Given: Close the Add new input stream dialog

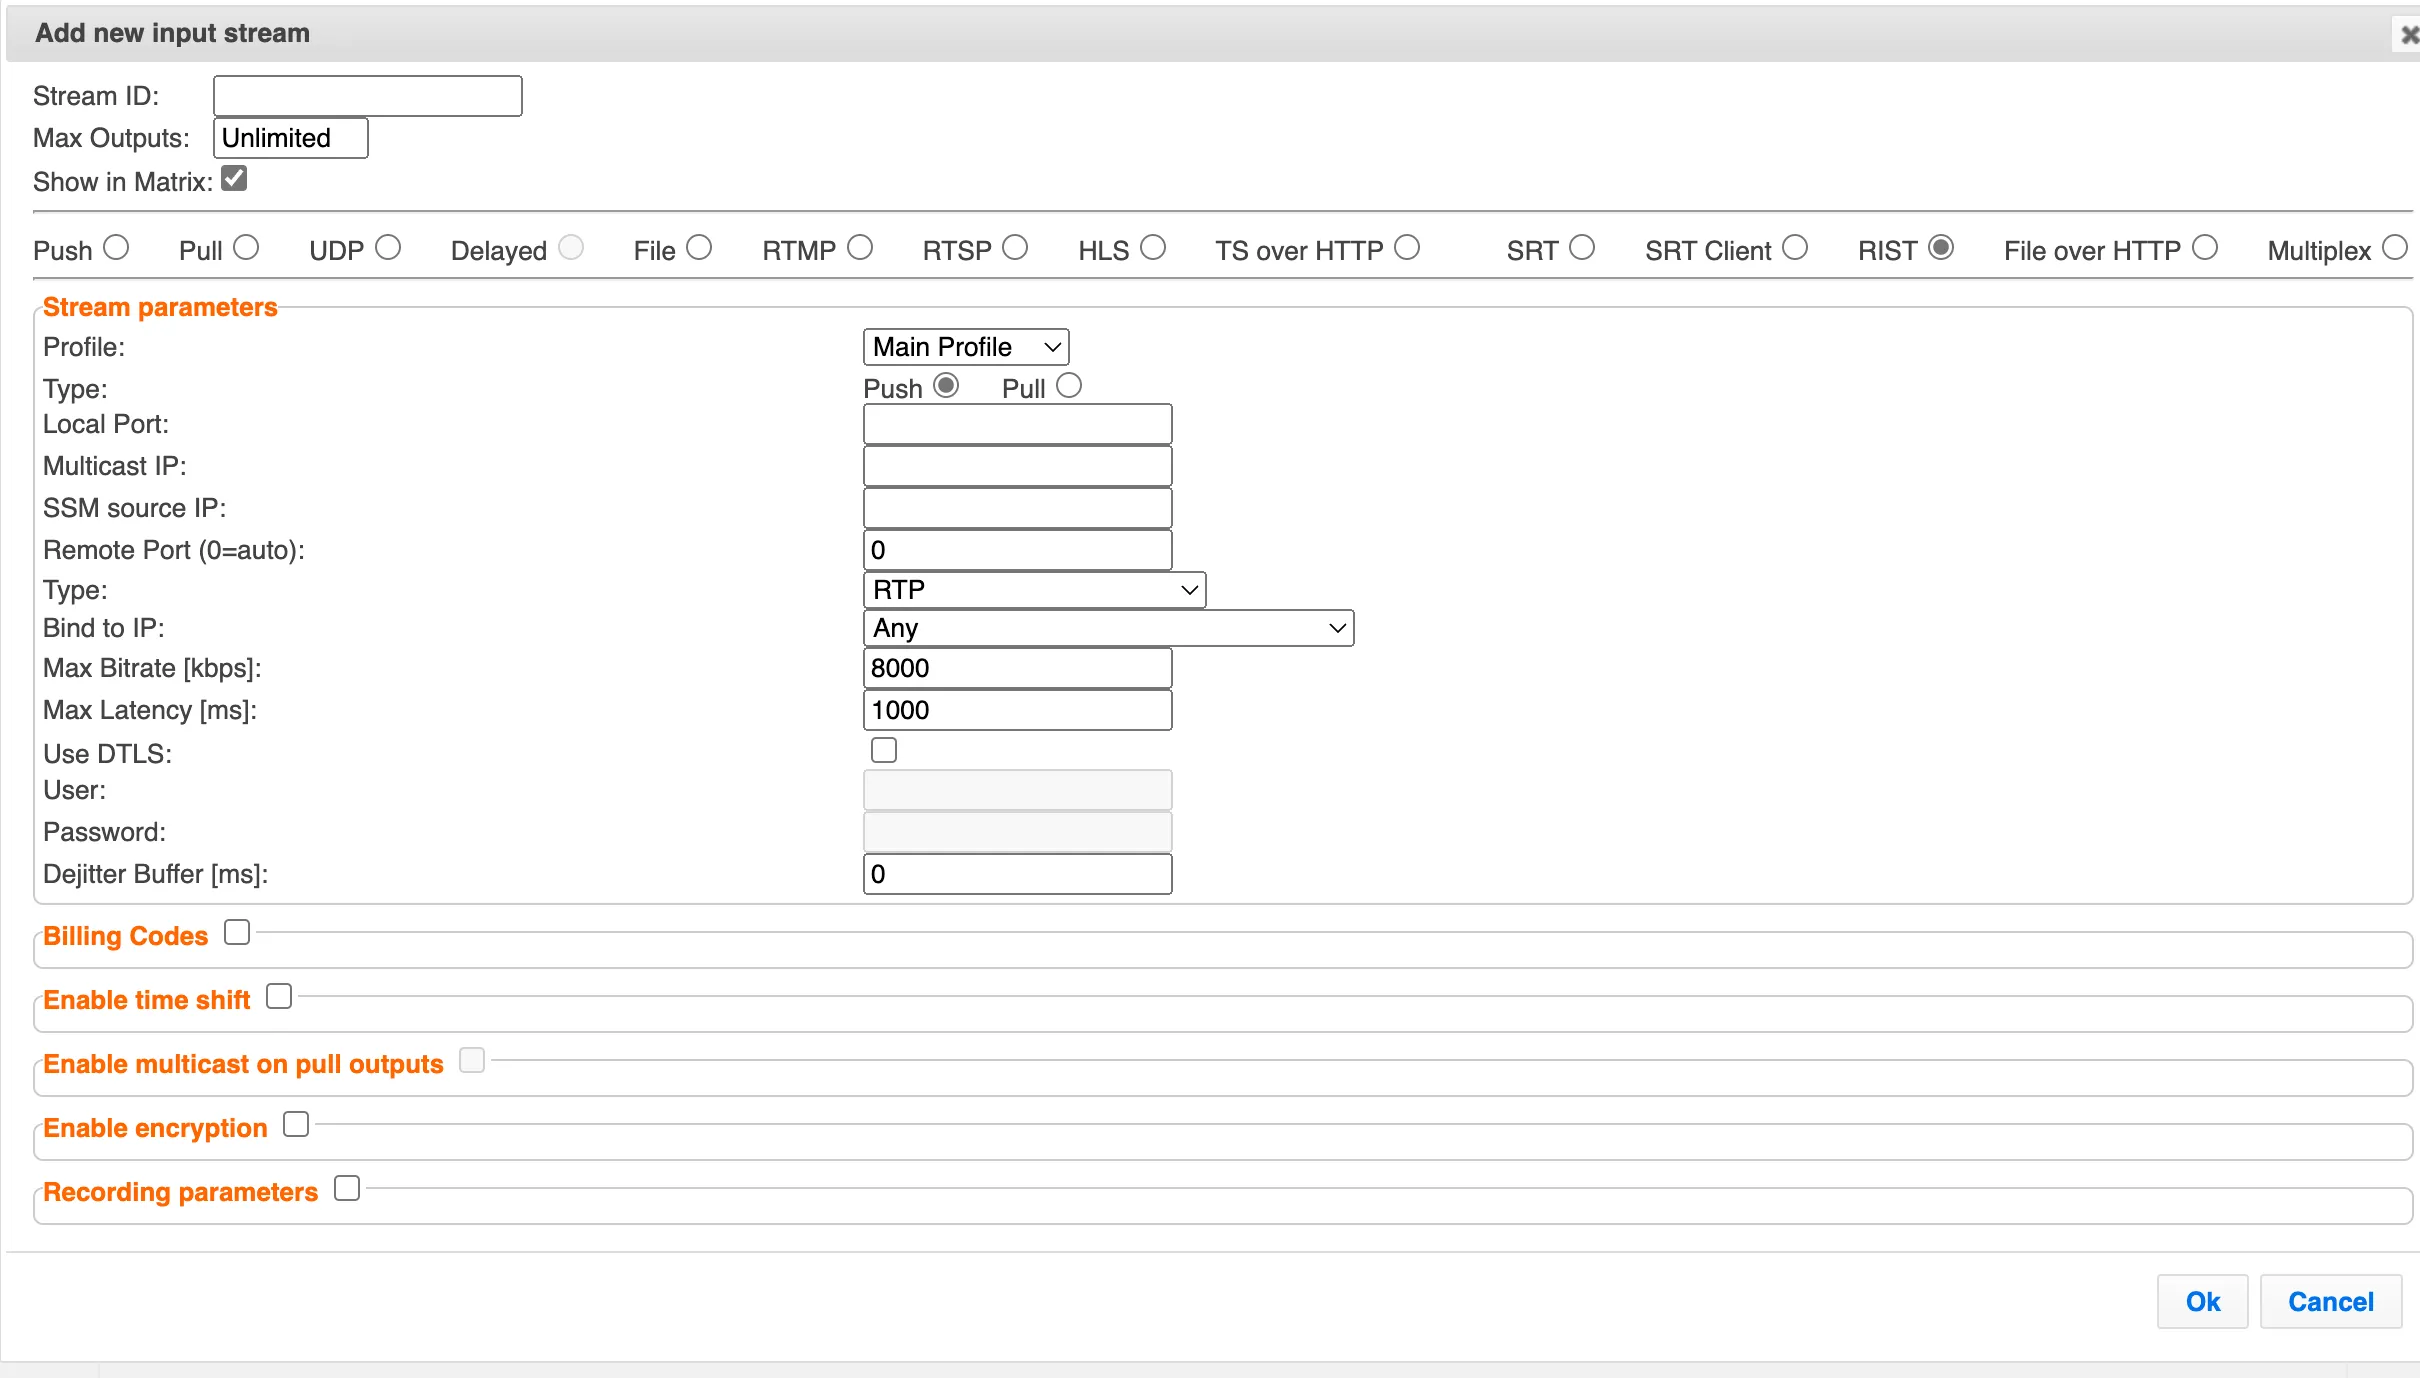Looking at the screenshot, I should click(2409, 35).
